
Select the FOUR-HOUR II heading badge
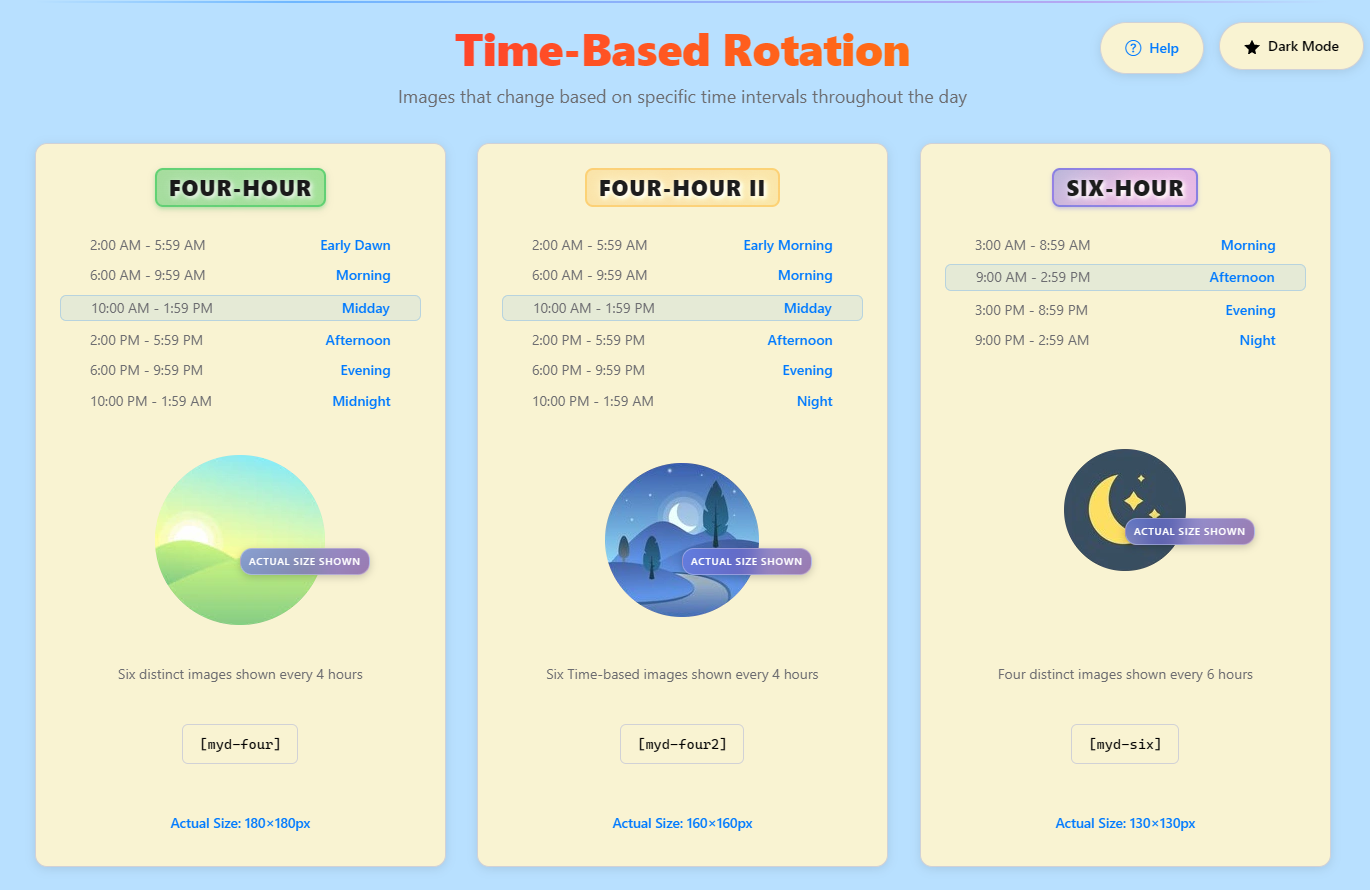[x=682, y=188]
